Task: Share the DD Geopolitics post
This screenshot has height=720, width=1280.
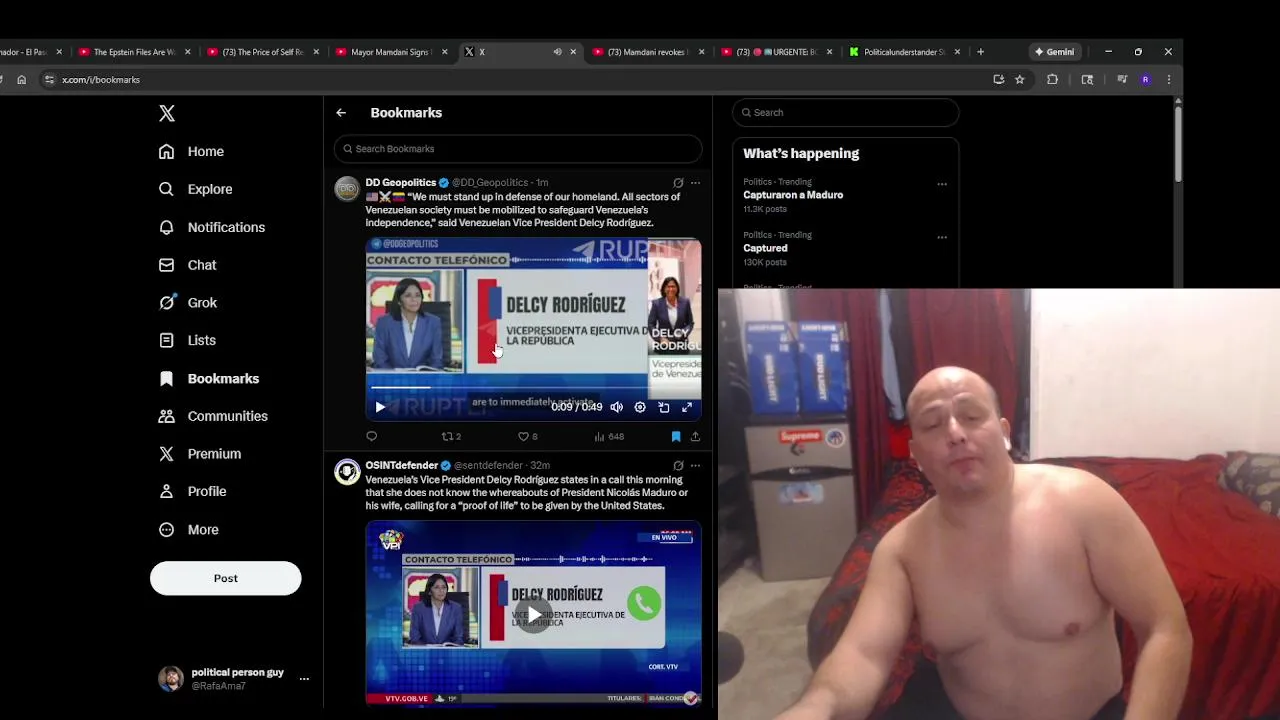Action: 695,436
